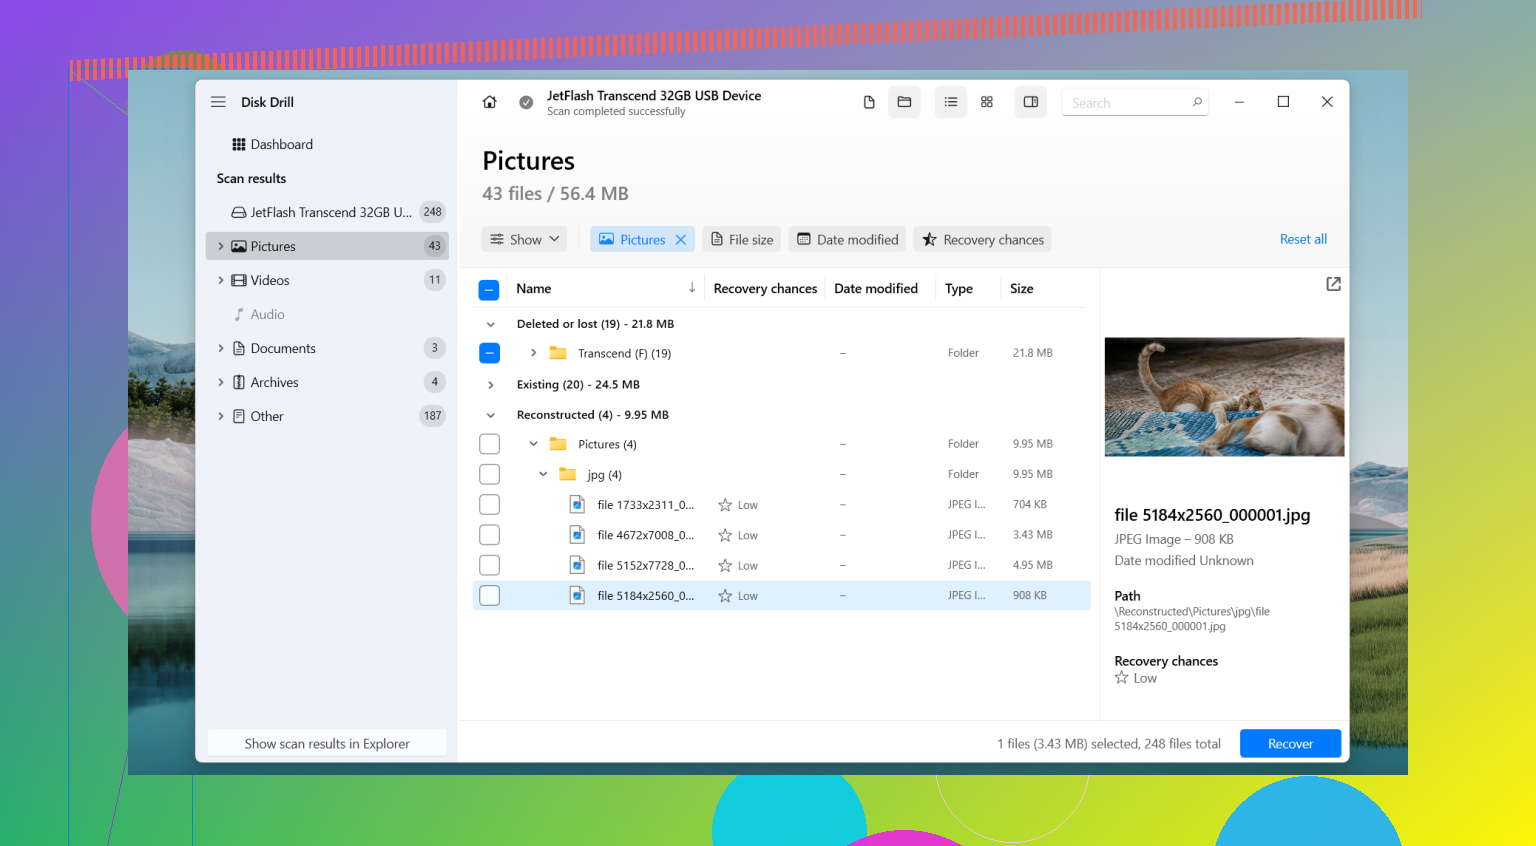Image resolution: width=1536 pixels, height=846 pixels.
Task: Click the star icon for file 1733x2311
Action: pos(725,505)
